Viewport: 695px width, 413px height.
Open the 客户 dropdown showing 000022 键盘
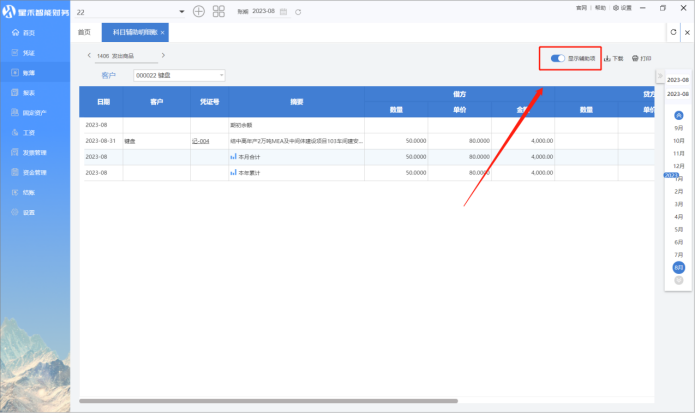tap(178, 75)
